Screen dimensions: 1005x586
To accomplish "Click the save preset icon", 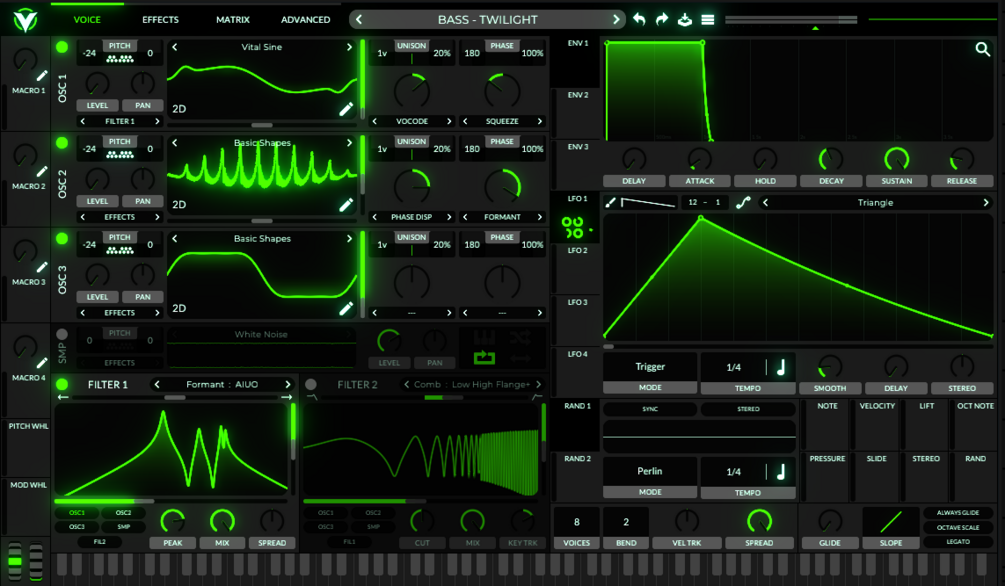I will click(685, 19).
